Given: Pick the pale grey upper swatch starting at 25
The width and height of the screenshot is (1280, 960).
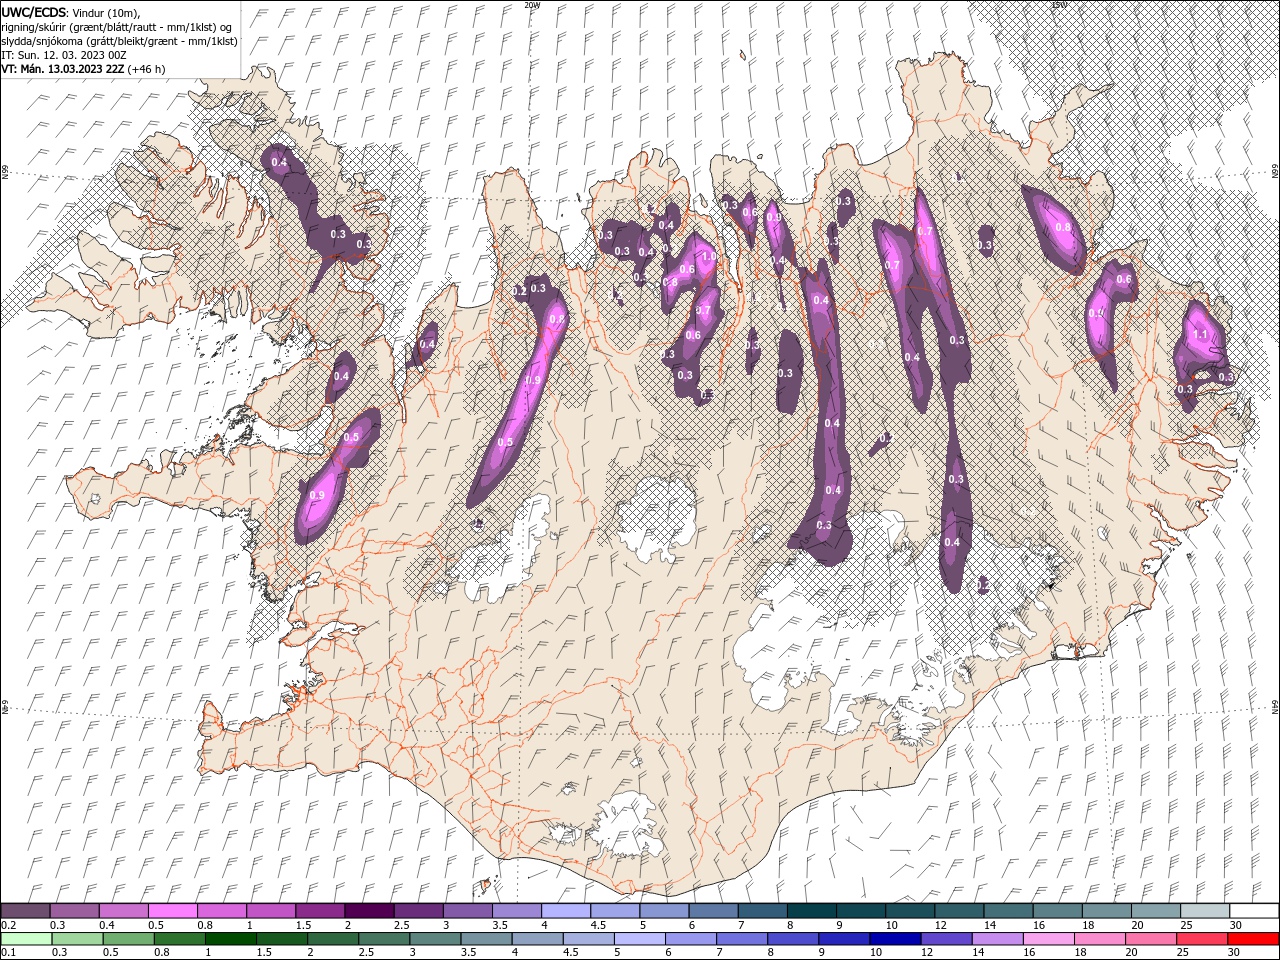Looking at the screenshot, I should tap(1204, 911).
